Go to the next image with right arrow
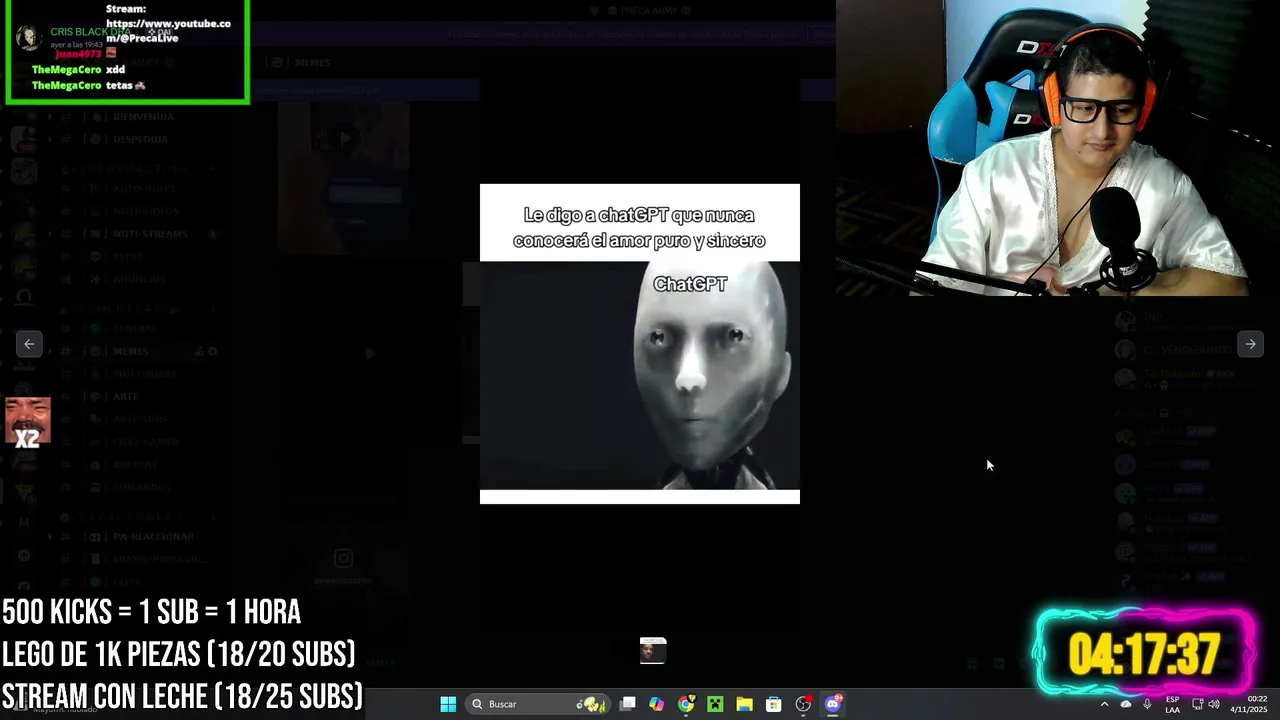The height and width of the screenshot is (720, 1280). click(1250, 344)
